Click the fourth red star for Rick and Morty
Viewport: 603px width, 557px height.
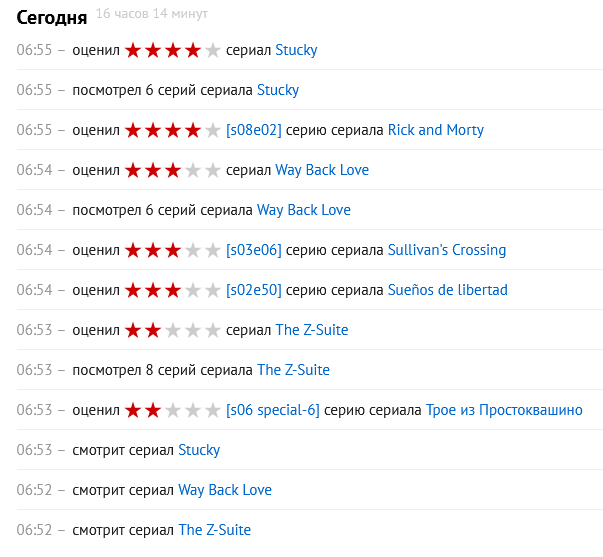click(193, 130)
